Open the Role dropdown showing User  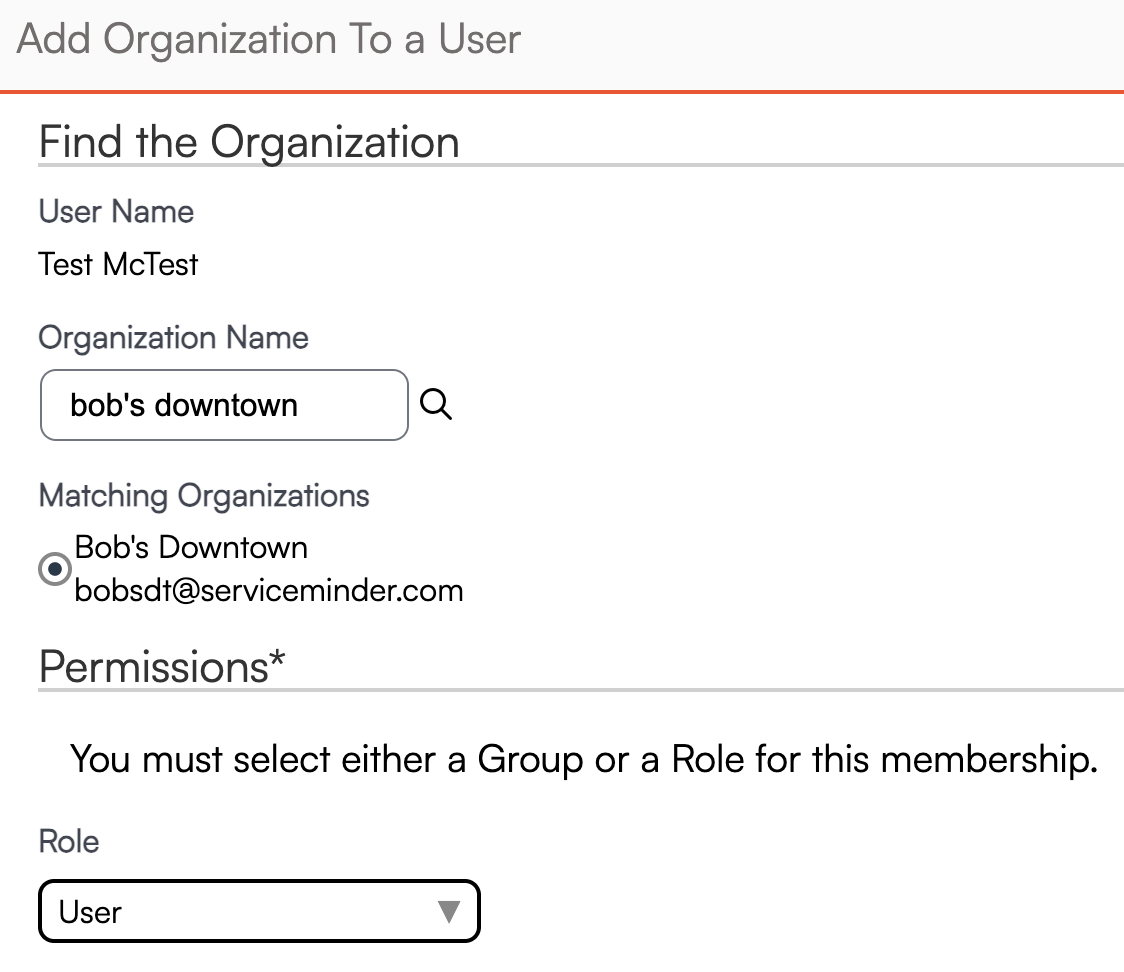[x=259, y=911]
